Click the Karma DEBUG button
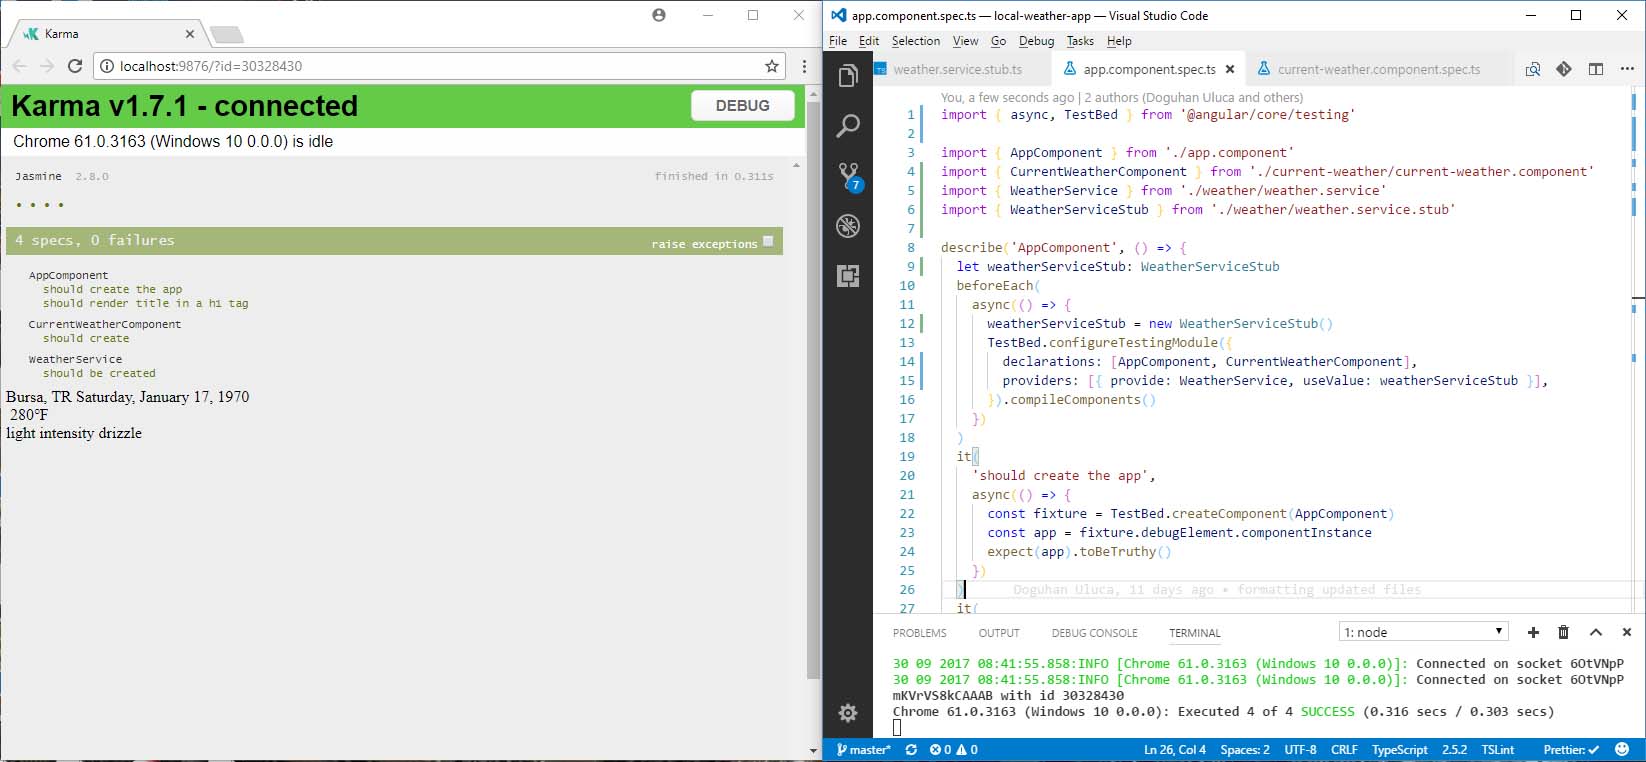 (742, 105)
